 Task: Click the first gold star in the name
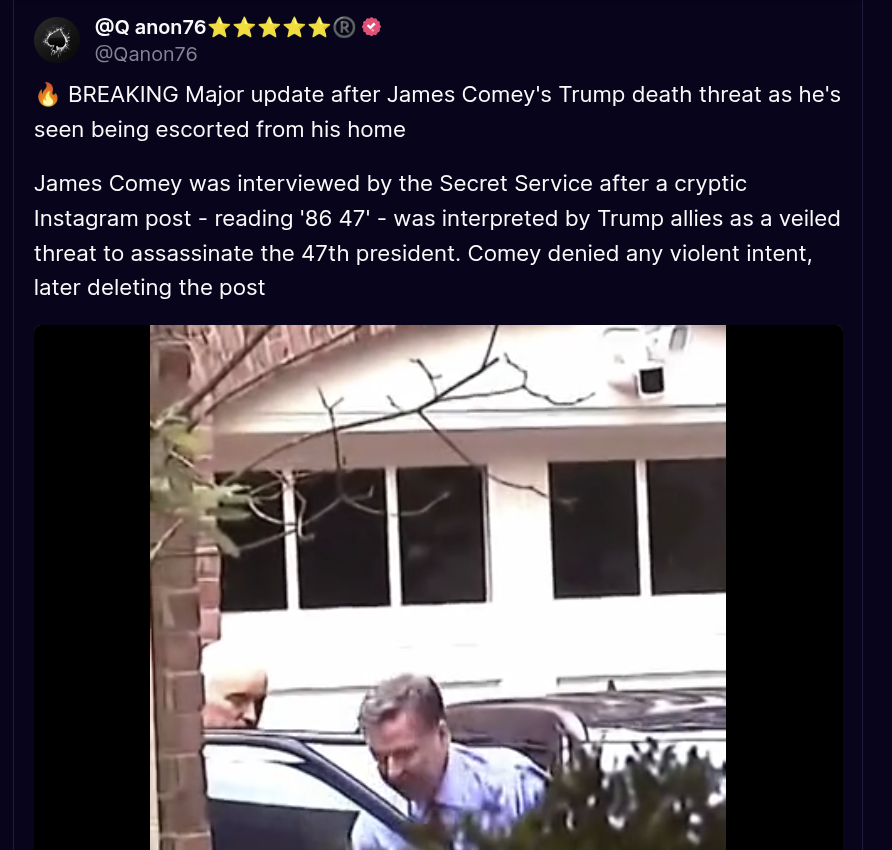coord(220,27)
